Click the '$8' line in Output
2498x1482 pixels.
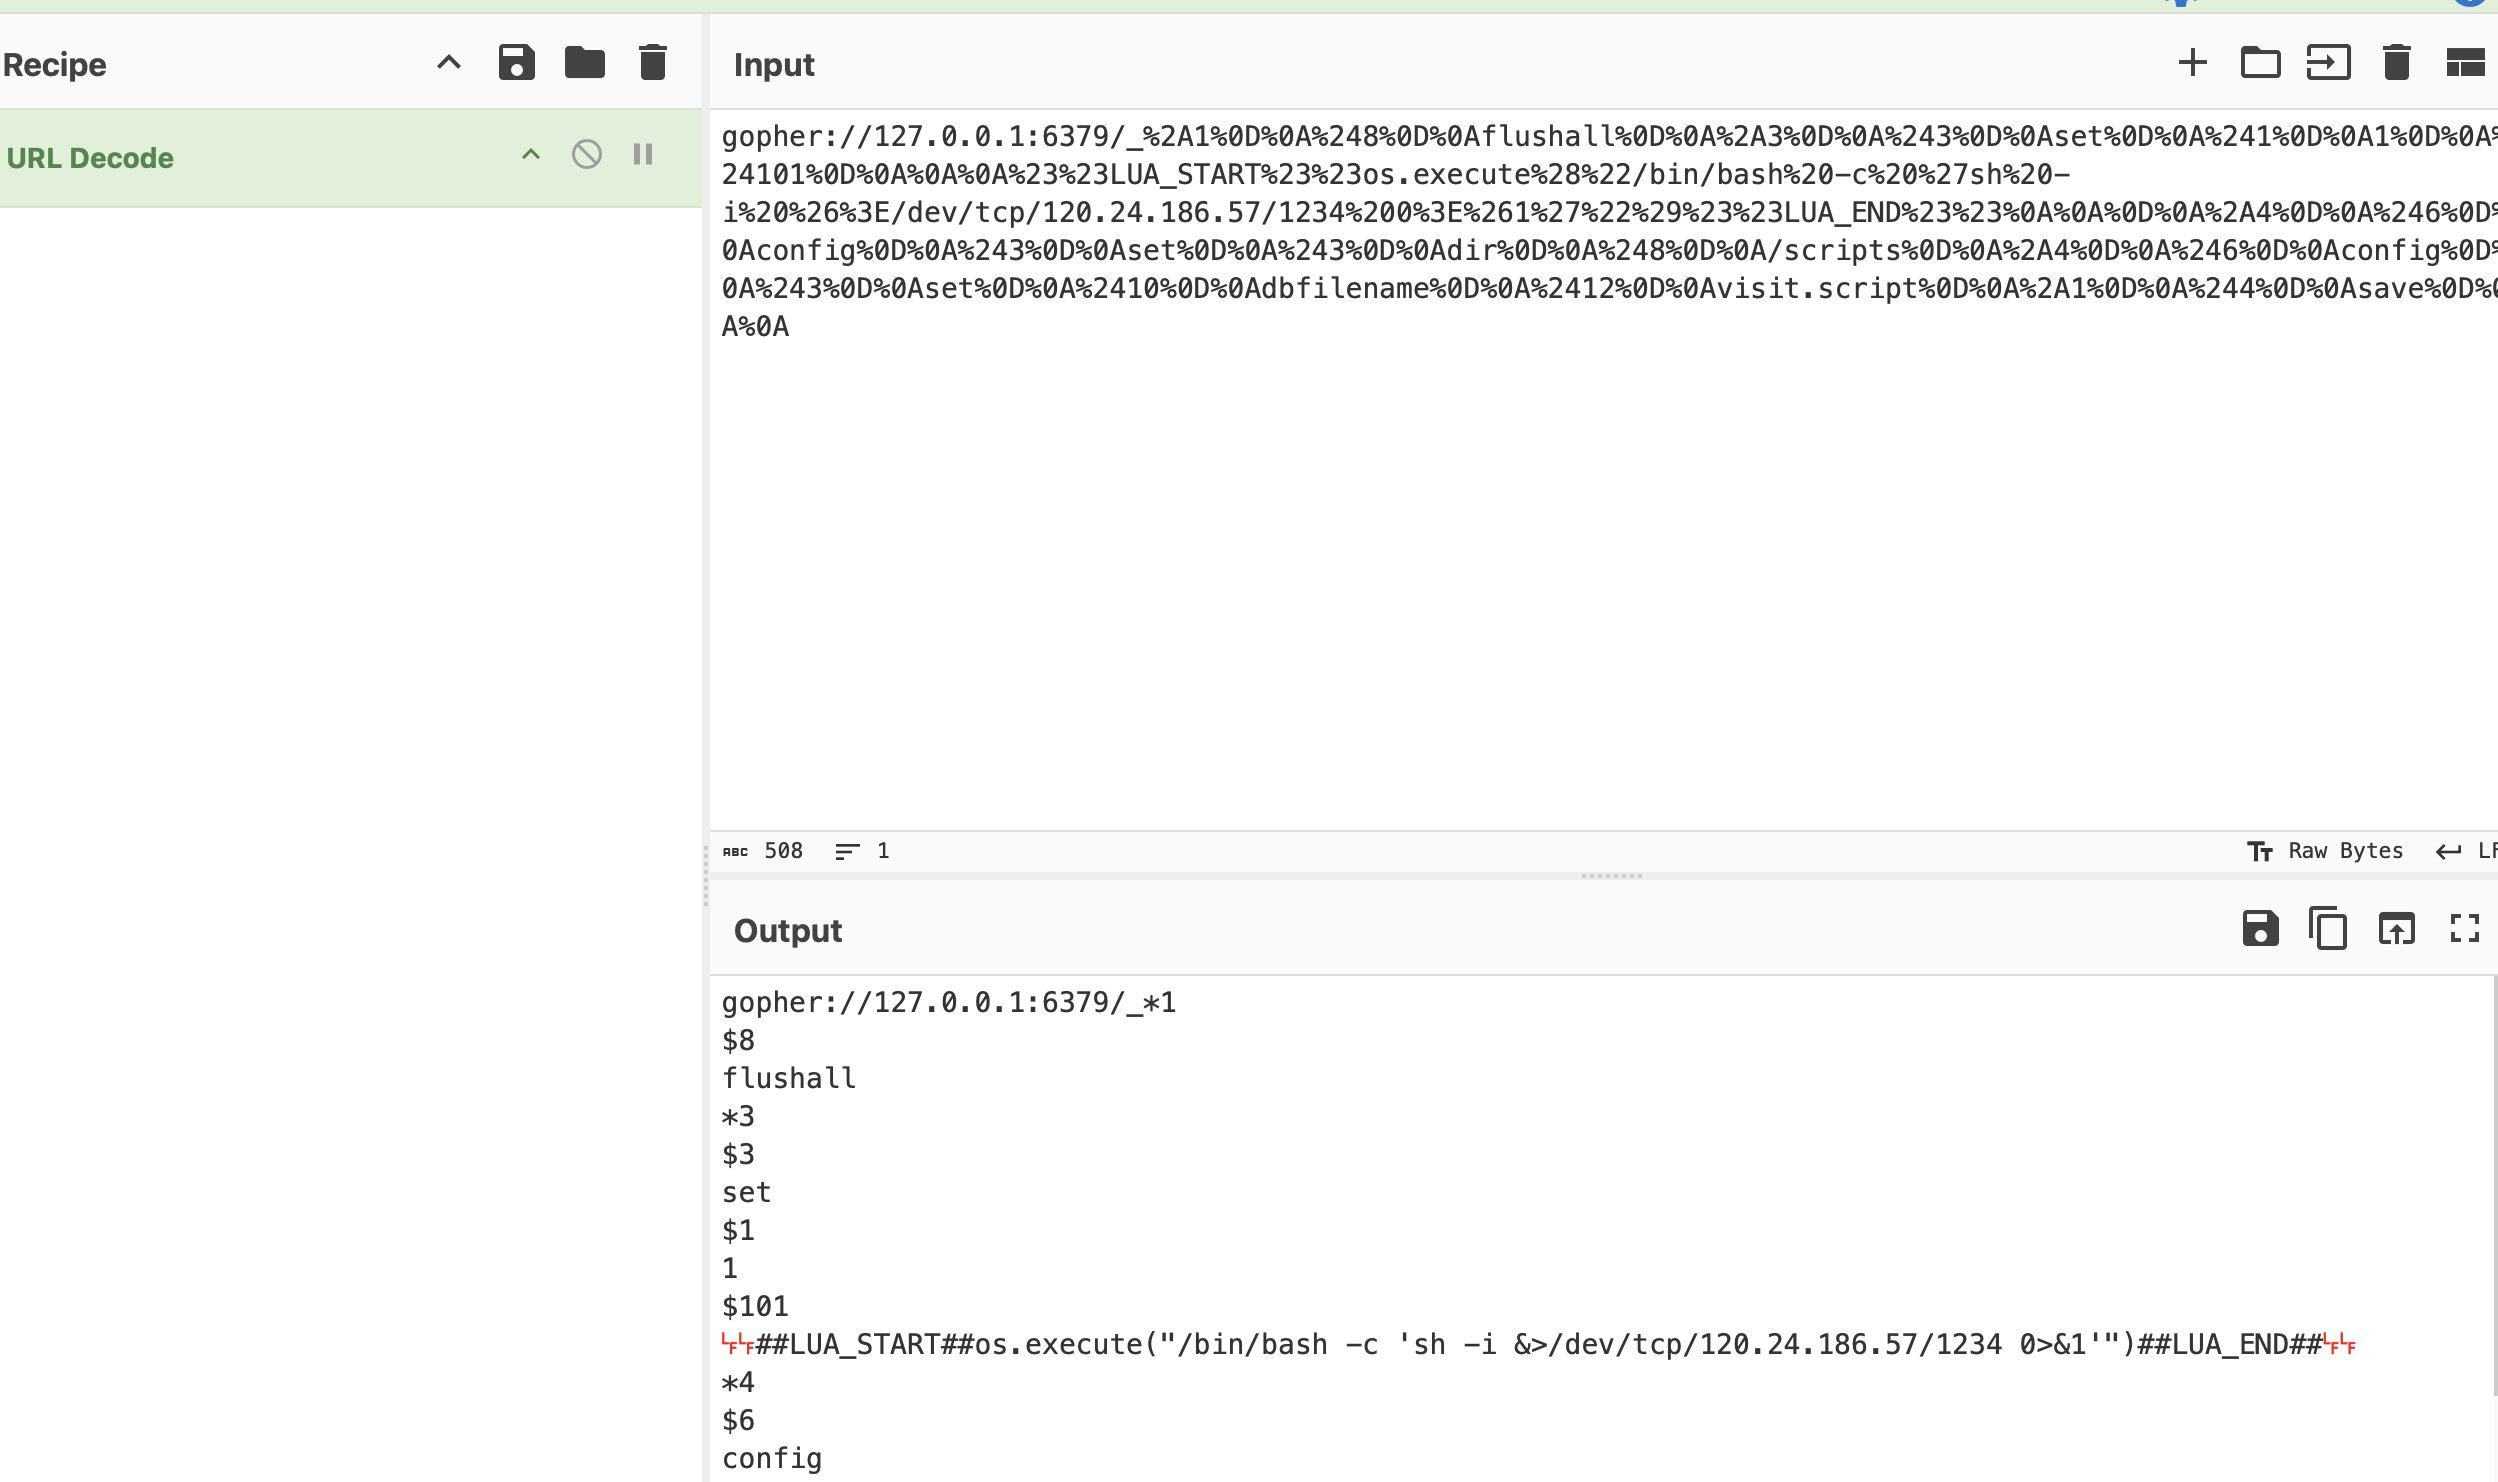pos(738,1041)
